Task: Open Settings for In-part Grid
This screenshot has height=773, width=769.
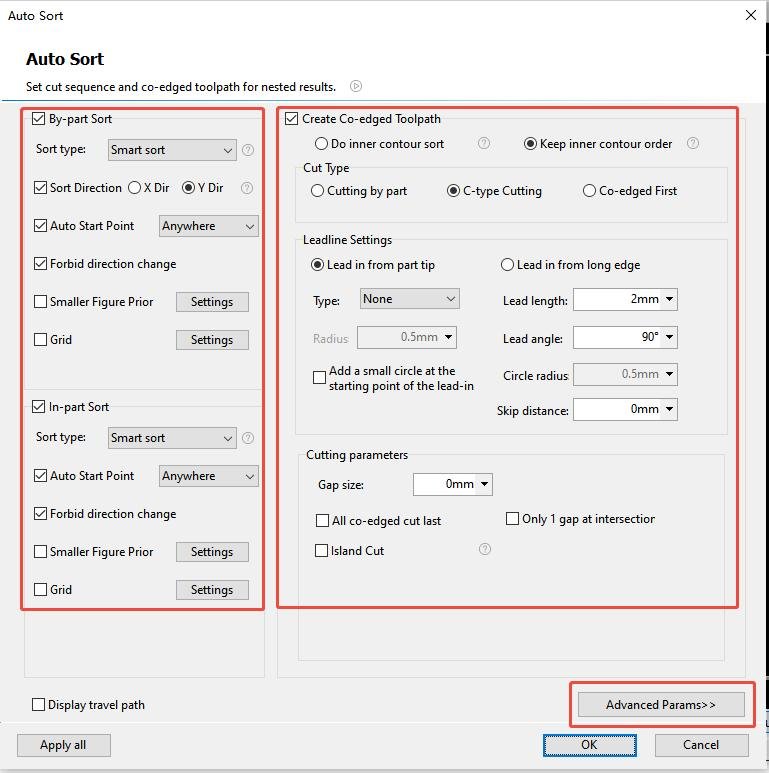Action: [212, 590]
